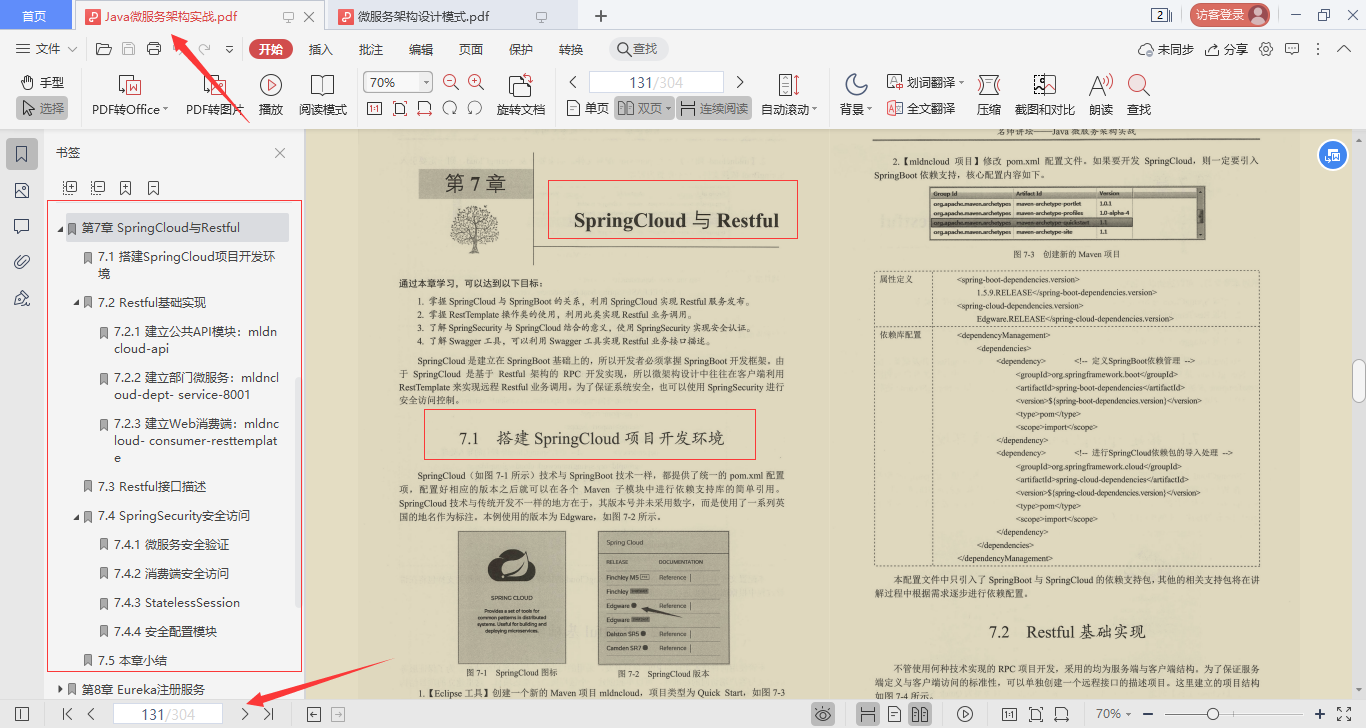Viewport: 1366px width, 728px height.
Task: Set actual size 1:1 in ribbon
Action: (375, 108)
